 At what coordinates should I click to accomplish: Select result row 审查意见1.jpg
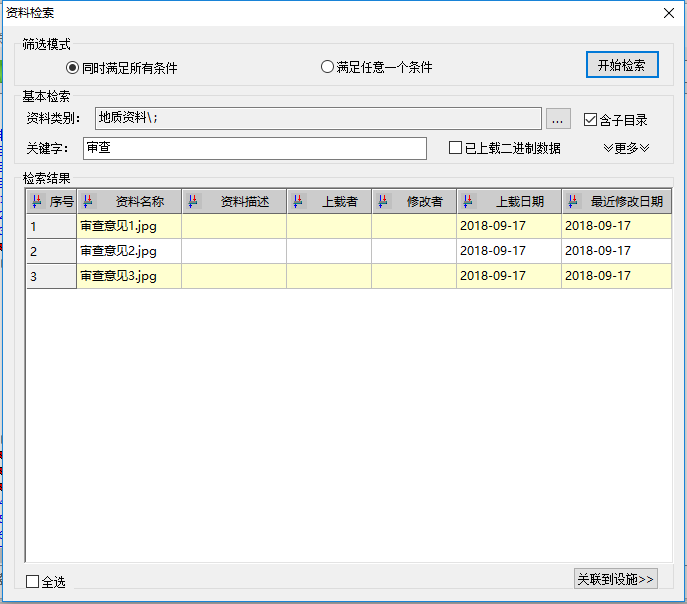tap(118, 226)
